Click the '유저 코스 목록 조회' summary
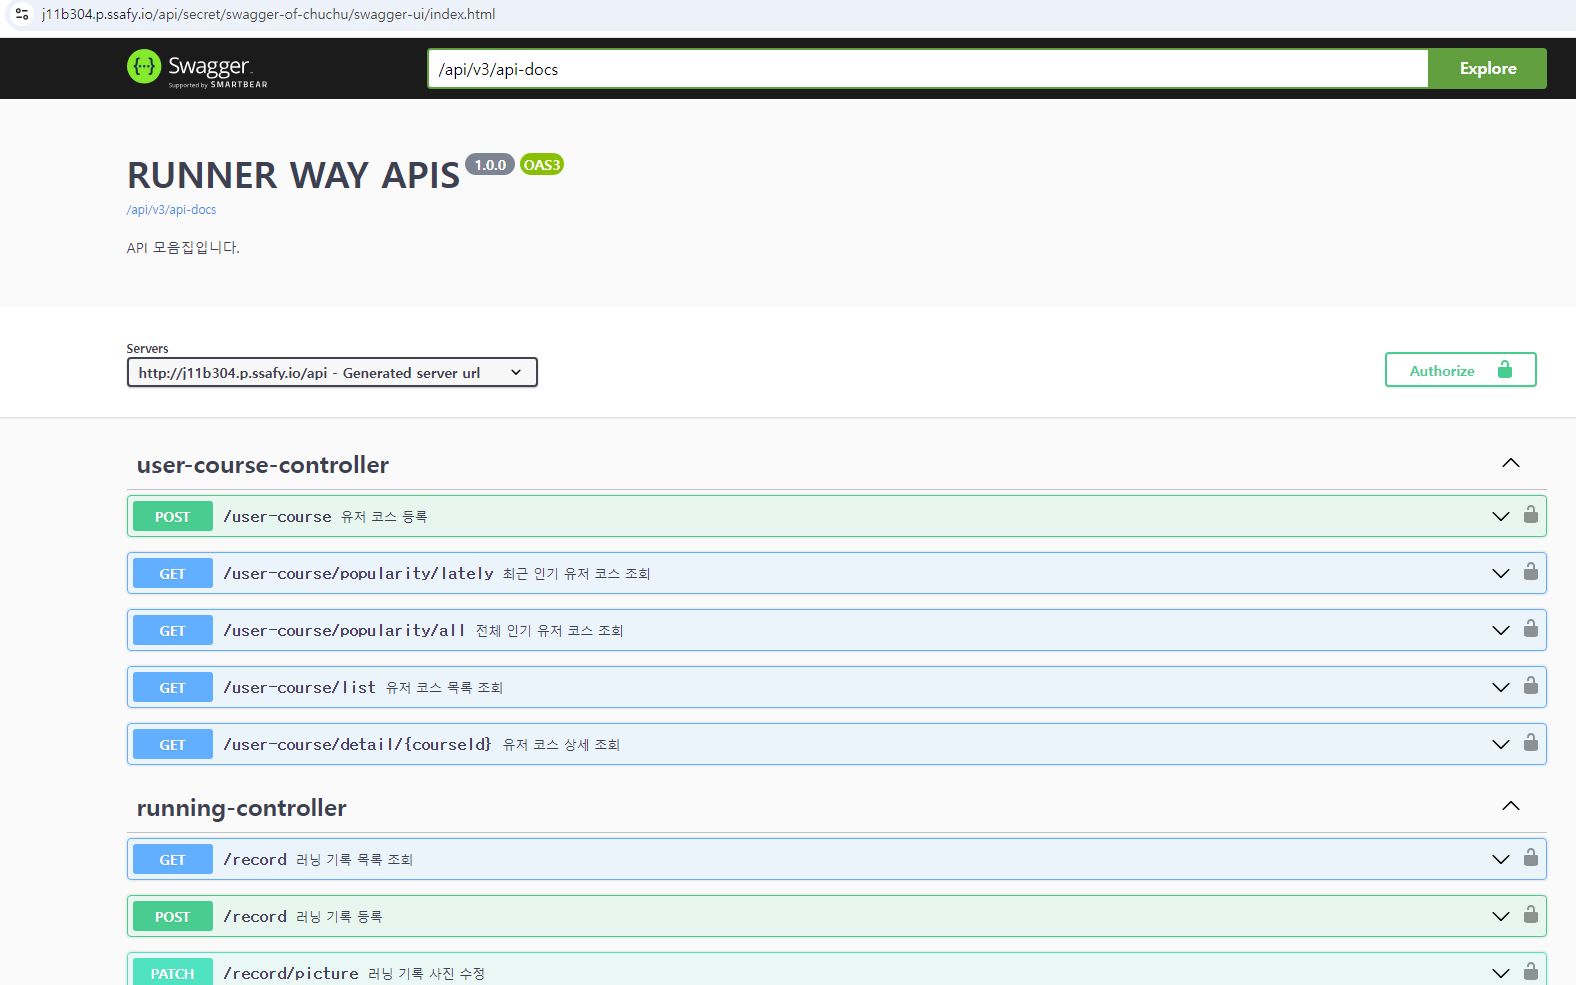Viewport: 1576px width, 985px height. (x=444, y=688)
